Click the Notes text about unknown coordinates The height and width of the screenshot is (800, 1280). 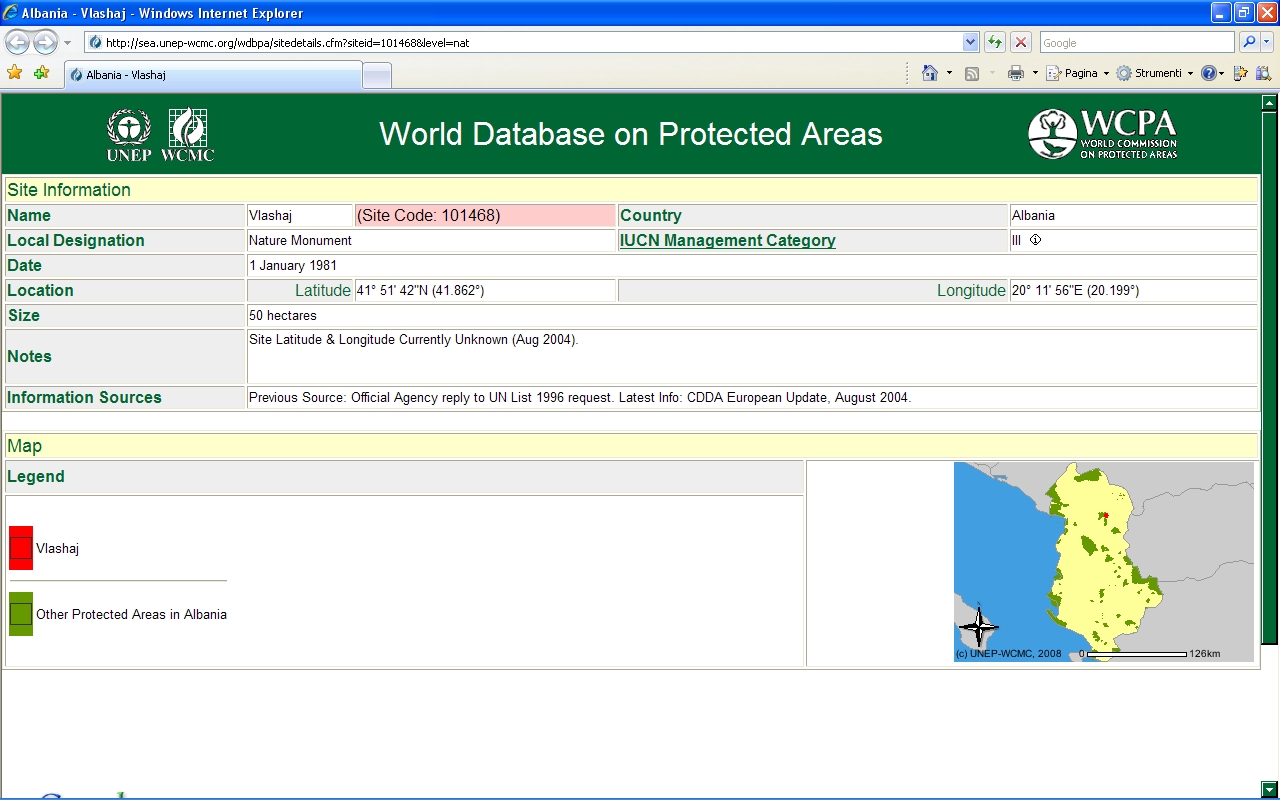point(414,339)
